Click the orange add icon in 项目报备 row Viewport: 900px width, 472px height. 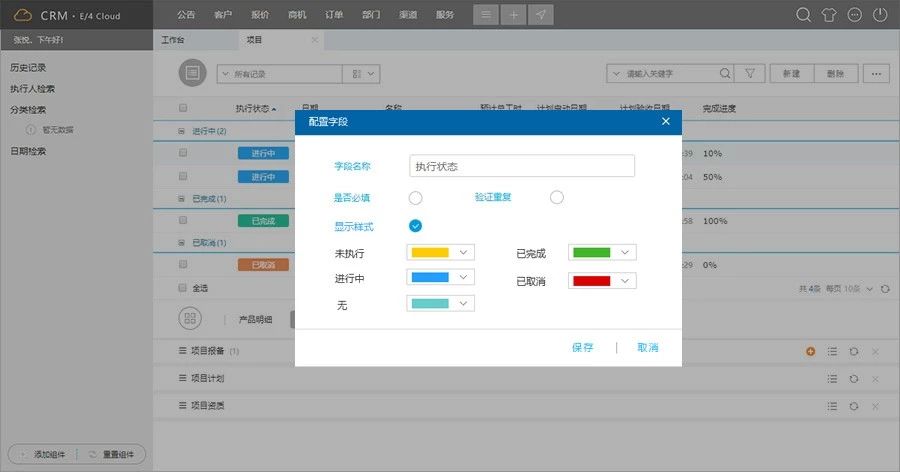(810, 352)
